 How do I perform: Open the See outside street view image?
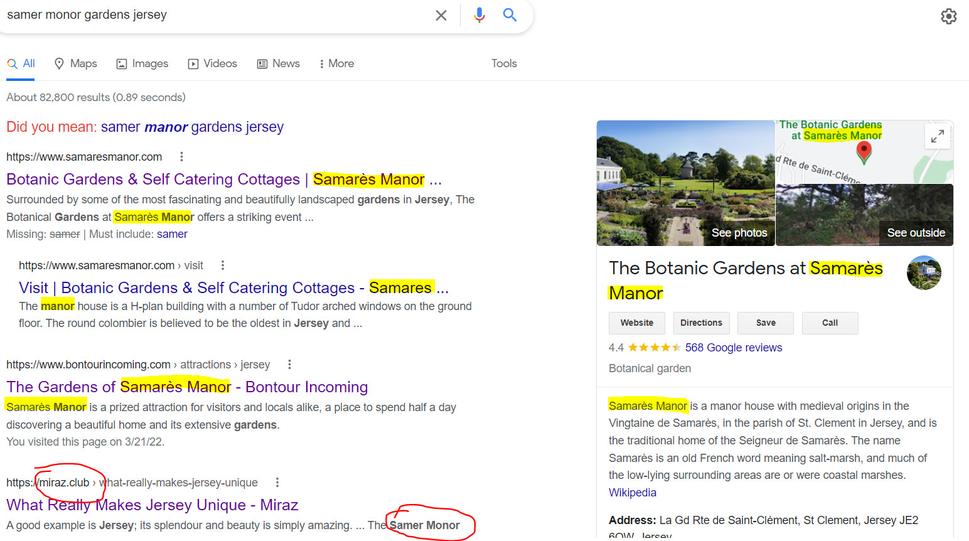tap(864, 215)
